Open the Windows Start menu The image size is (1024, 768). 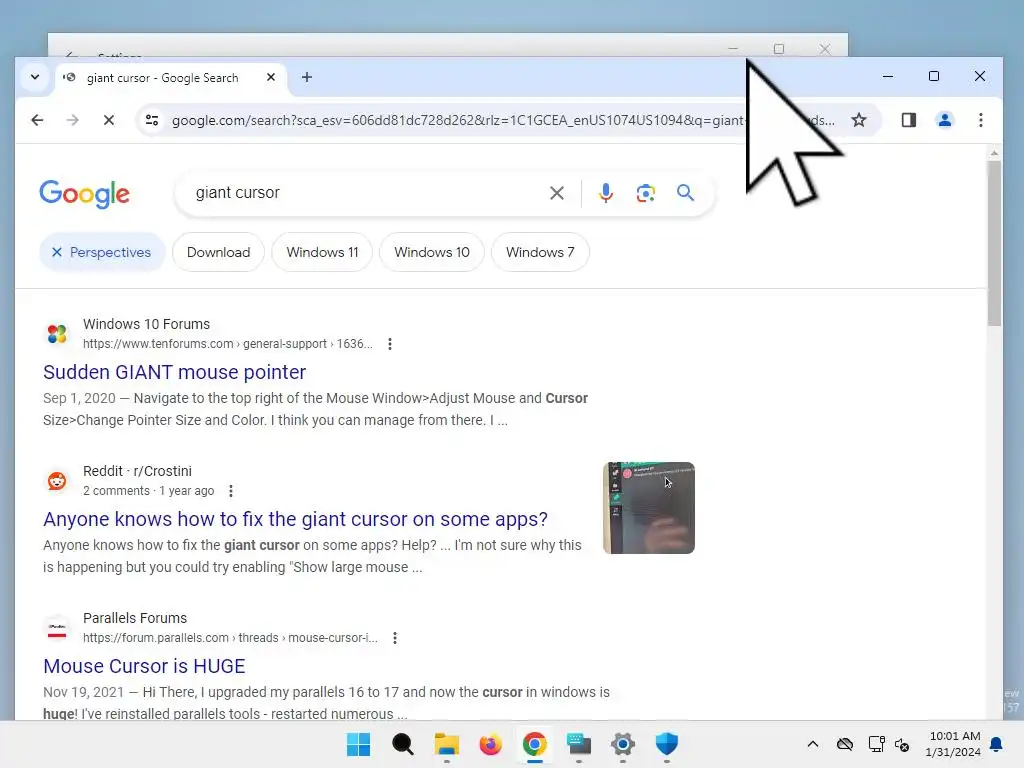(358, 744)
